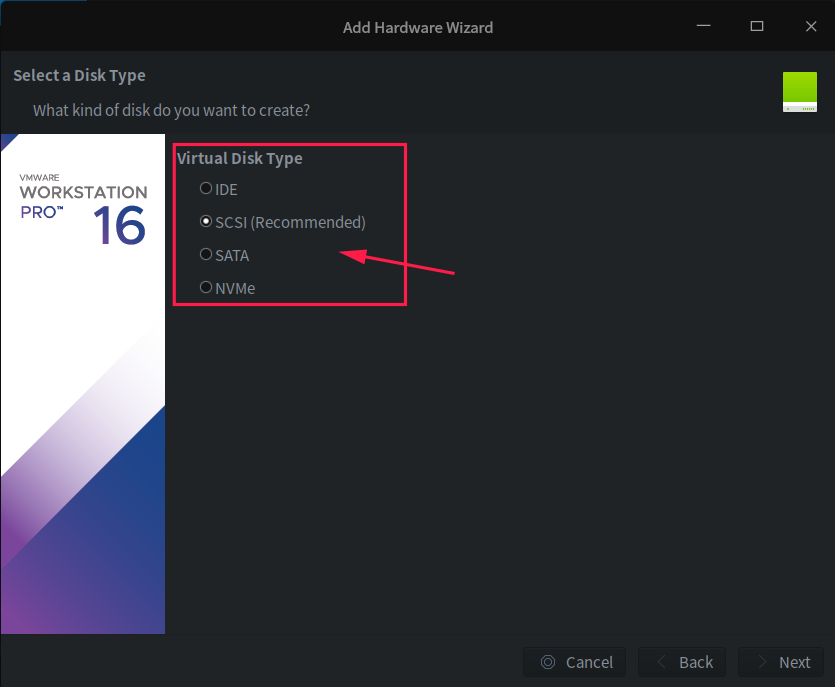Click the green hard disk icon
The height and width of the screenshot is (687, 835).
point(799,92)
